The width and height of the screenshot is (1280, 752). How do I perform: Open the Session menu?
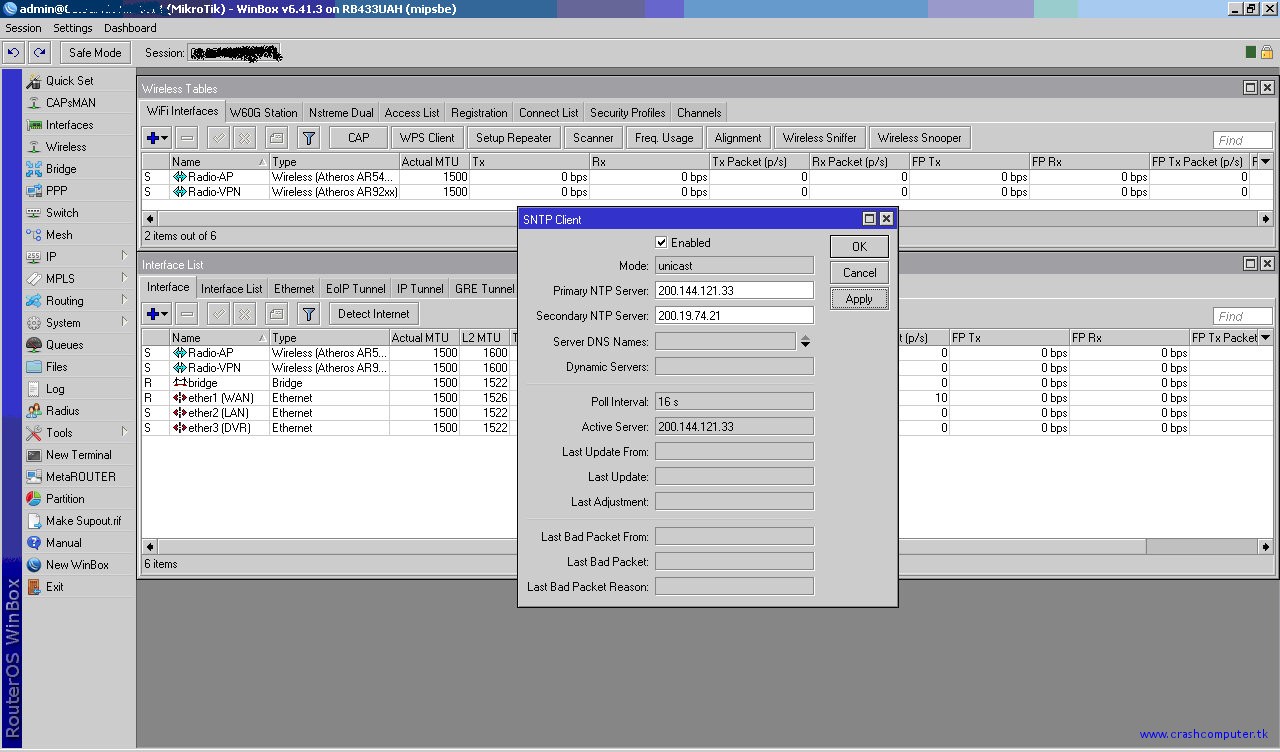24,28
